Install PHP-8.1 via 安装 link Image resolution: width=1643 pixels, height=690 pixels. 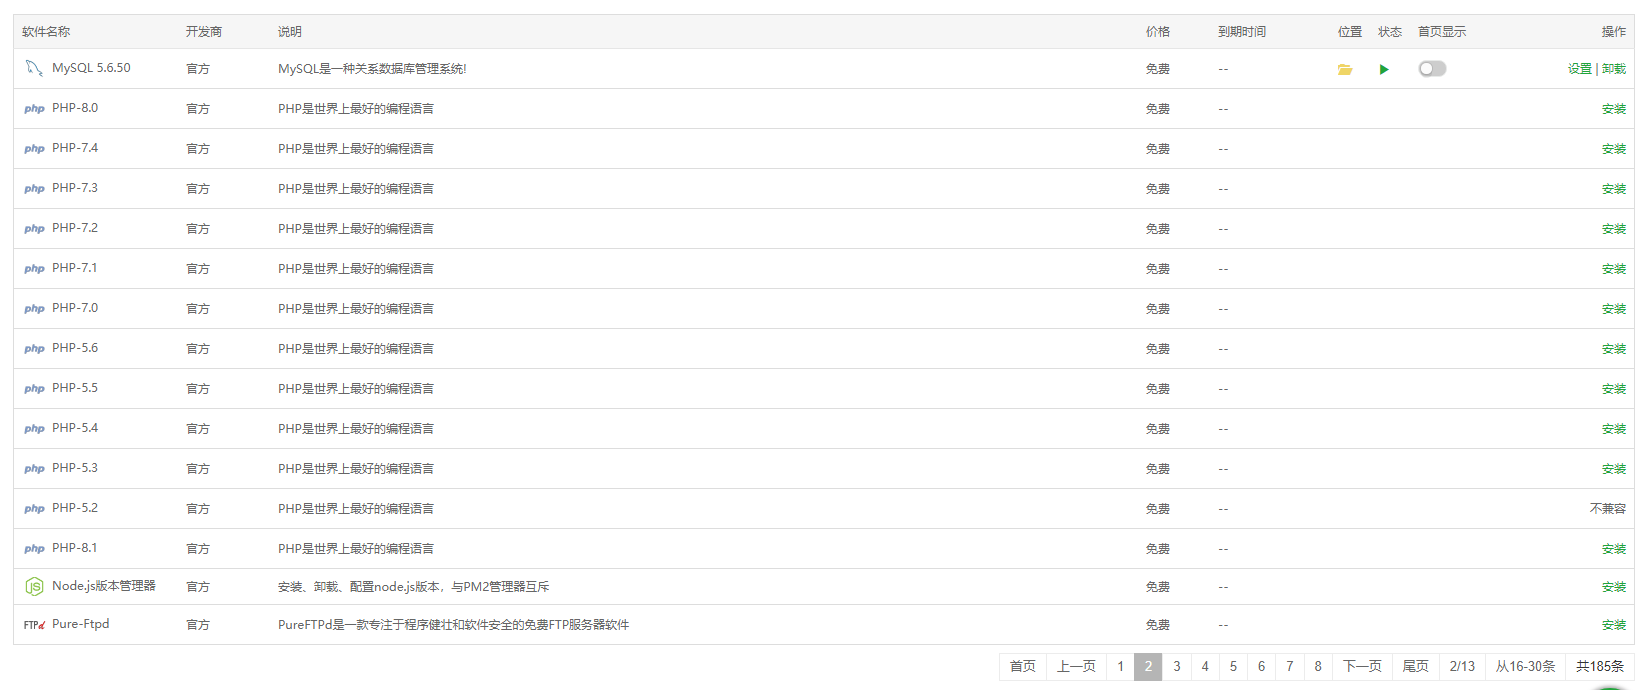(x=1614, y=549)
